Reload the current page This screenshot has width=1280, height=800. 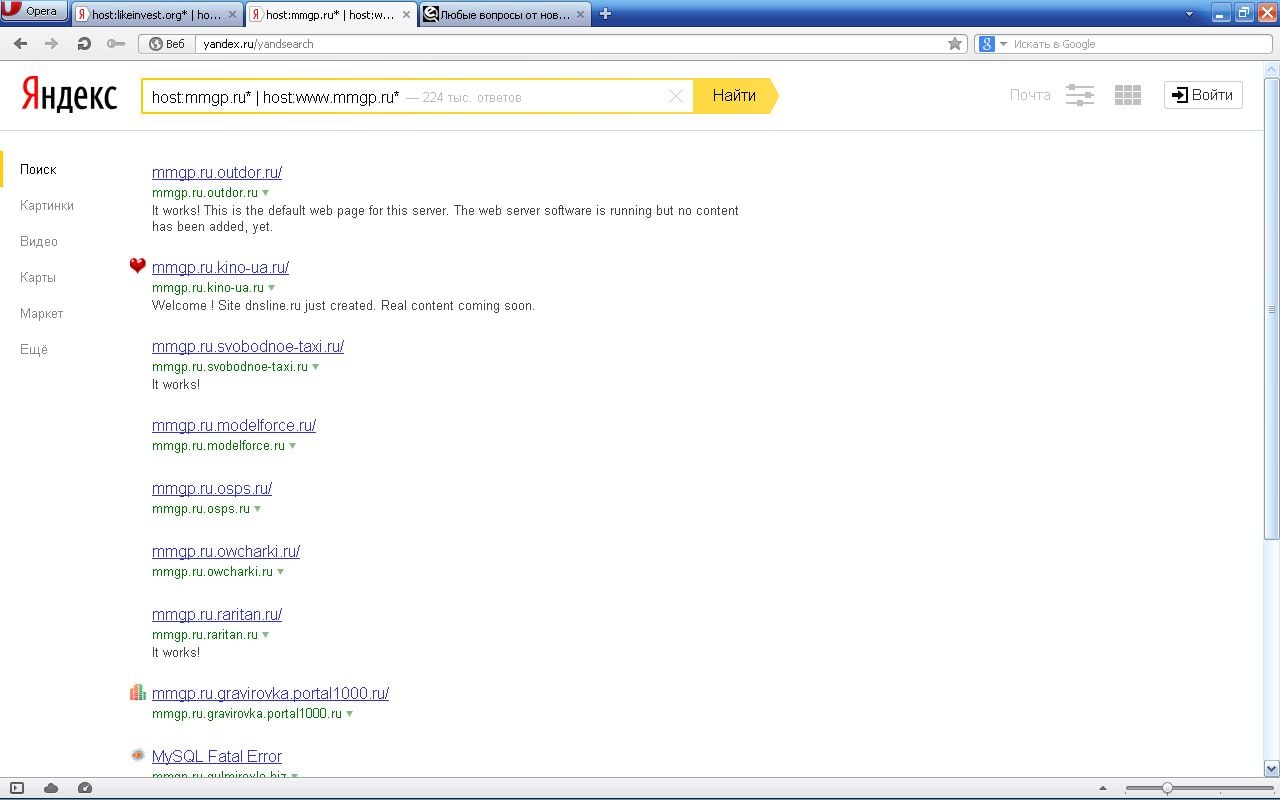[84, 44]
